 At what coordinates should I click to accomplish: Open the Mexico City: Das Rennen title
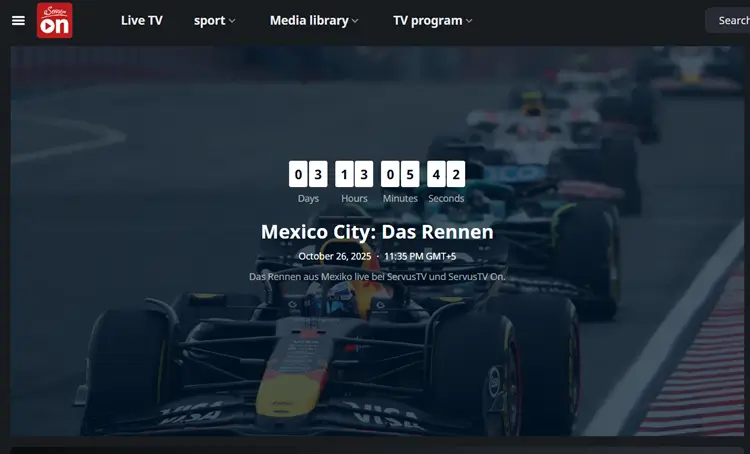click(x=377, y=232)
